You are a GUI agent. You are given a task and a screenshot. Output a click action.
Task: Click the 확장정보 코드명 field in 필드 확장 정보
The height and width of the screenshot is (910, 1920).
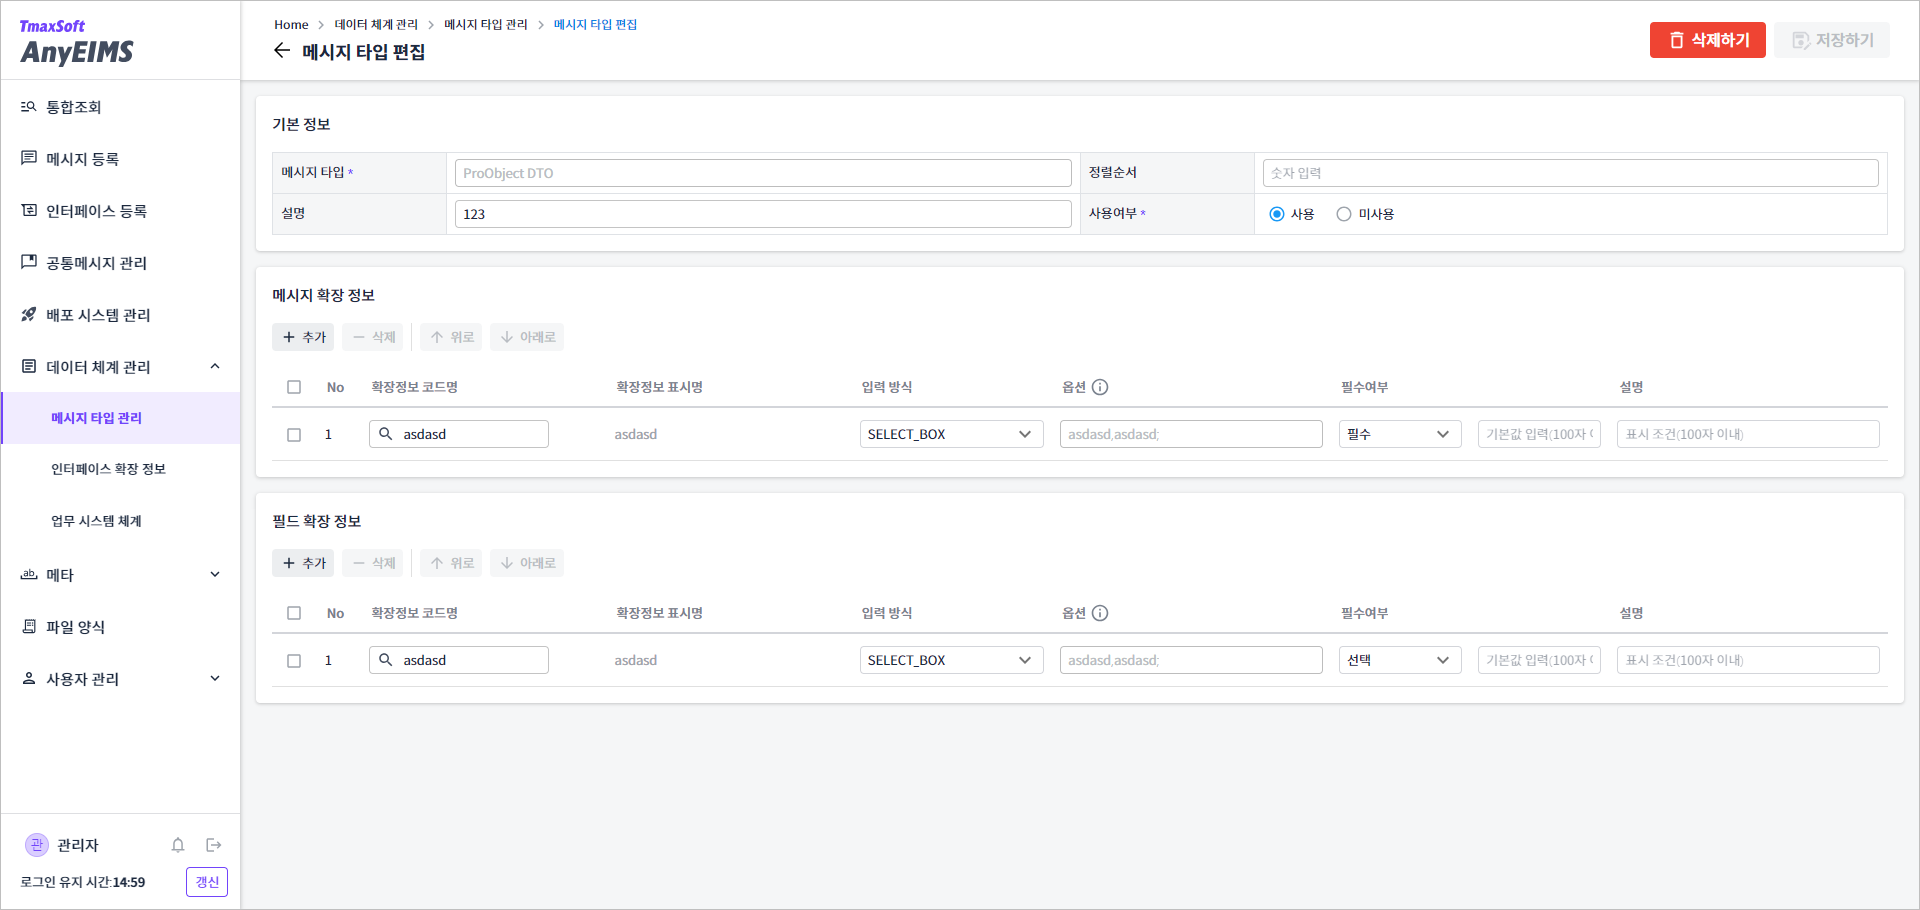459,660
